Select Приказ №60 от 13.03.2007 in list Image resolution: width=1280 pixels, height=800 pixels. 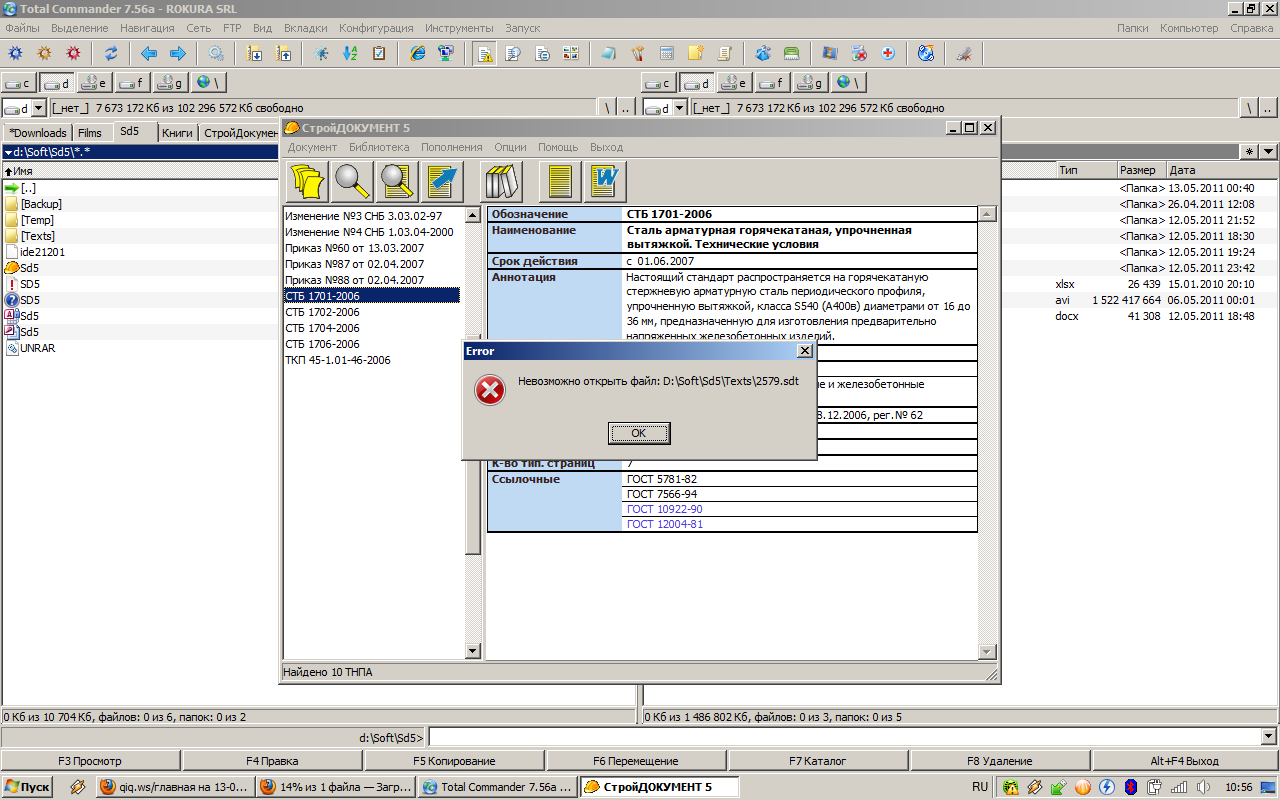point(355,248)
